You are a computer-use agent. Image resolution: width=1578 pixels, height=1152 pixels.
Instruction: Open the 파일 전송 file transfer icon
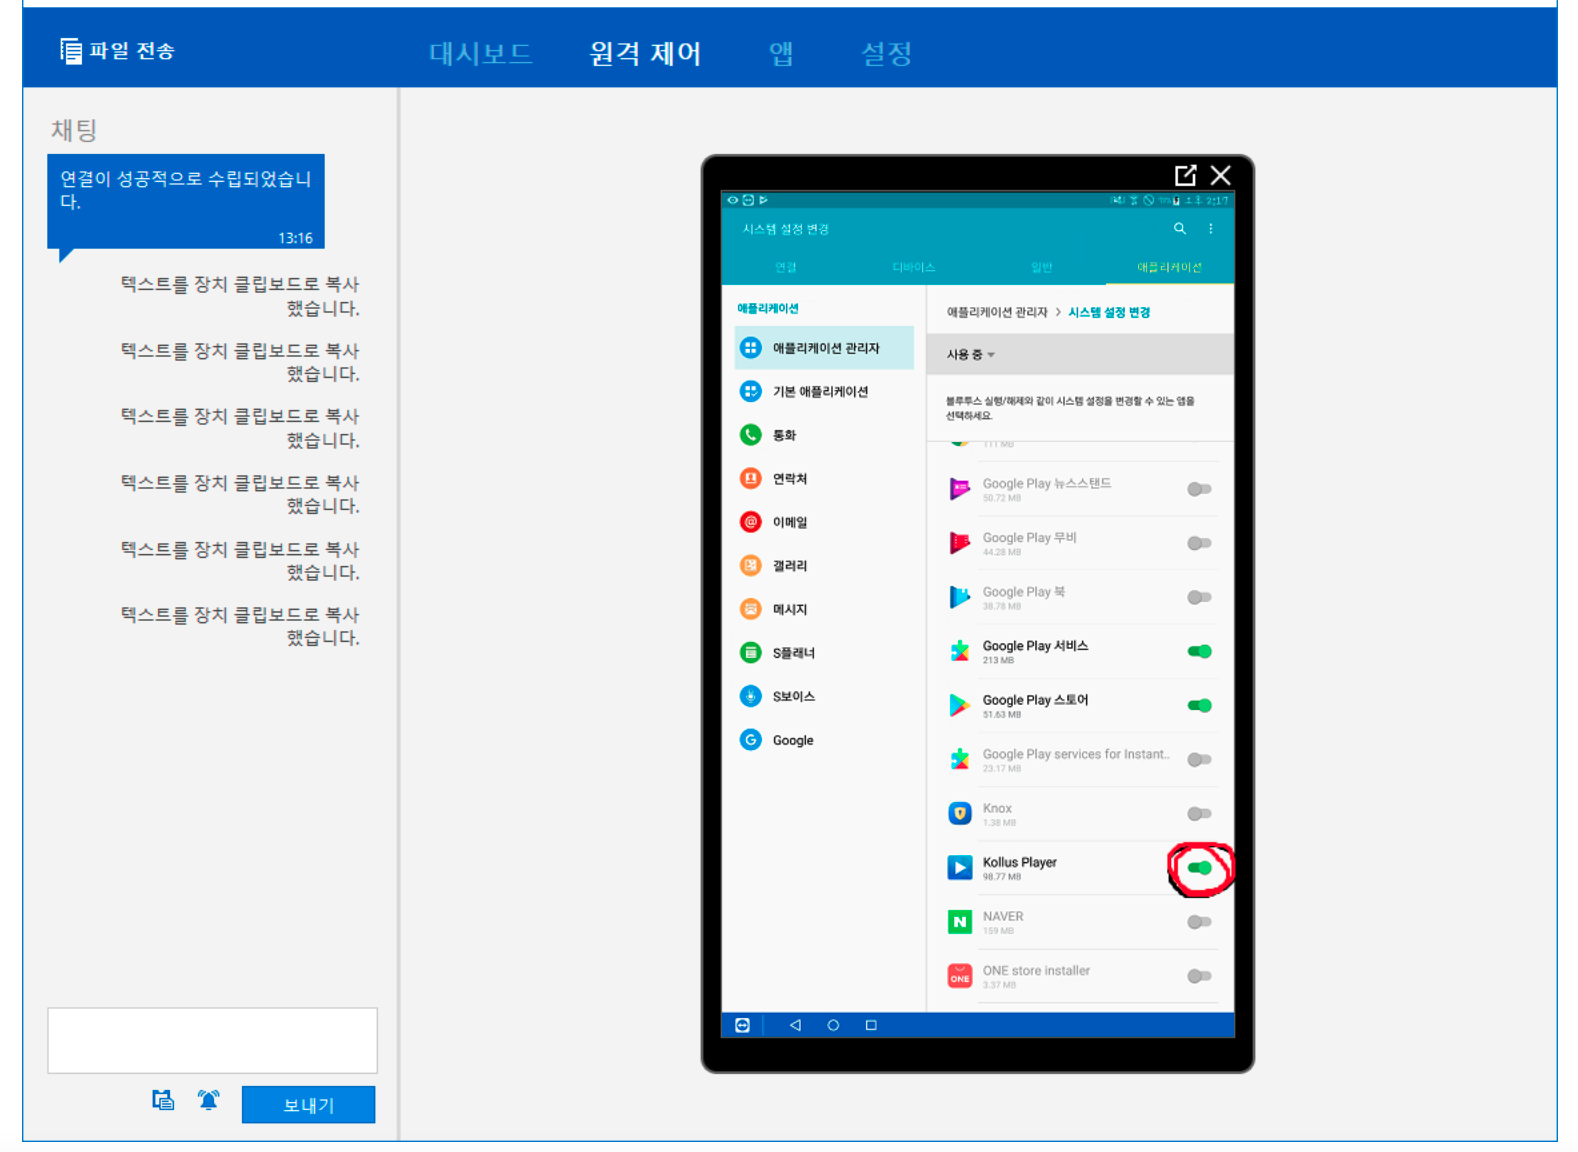point(71,51)
